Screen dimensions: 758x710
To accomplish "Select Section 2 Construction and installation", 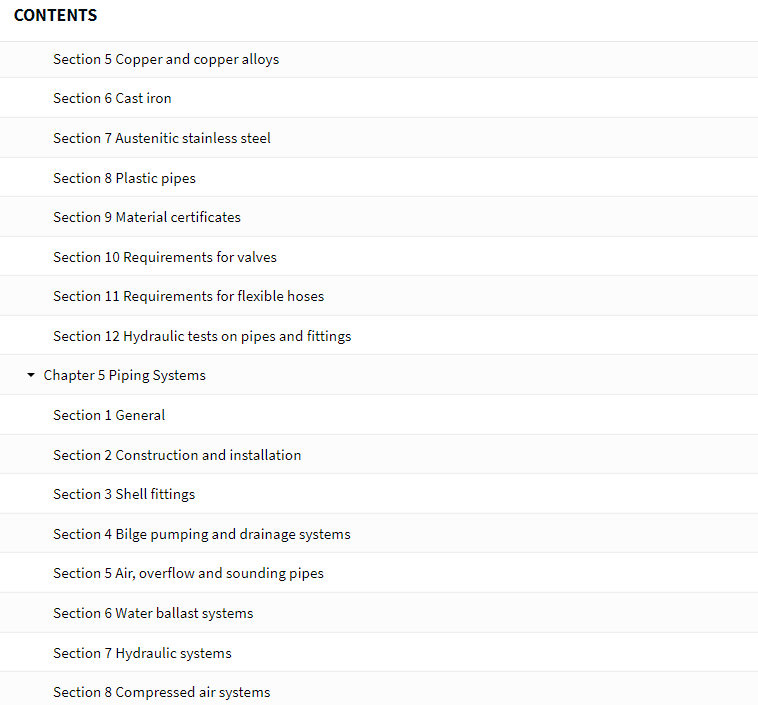I will coord(177,455).
